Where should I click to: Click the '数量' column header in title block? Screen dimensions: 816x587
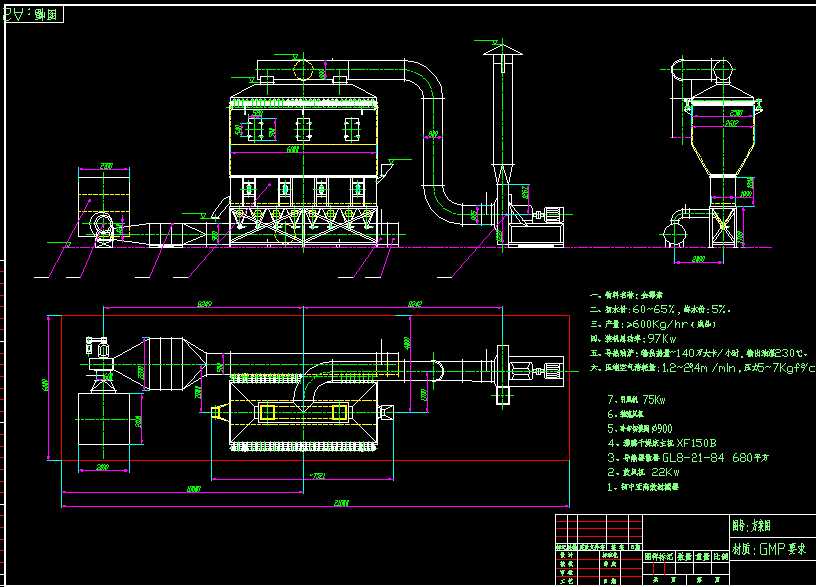(684, 556)
